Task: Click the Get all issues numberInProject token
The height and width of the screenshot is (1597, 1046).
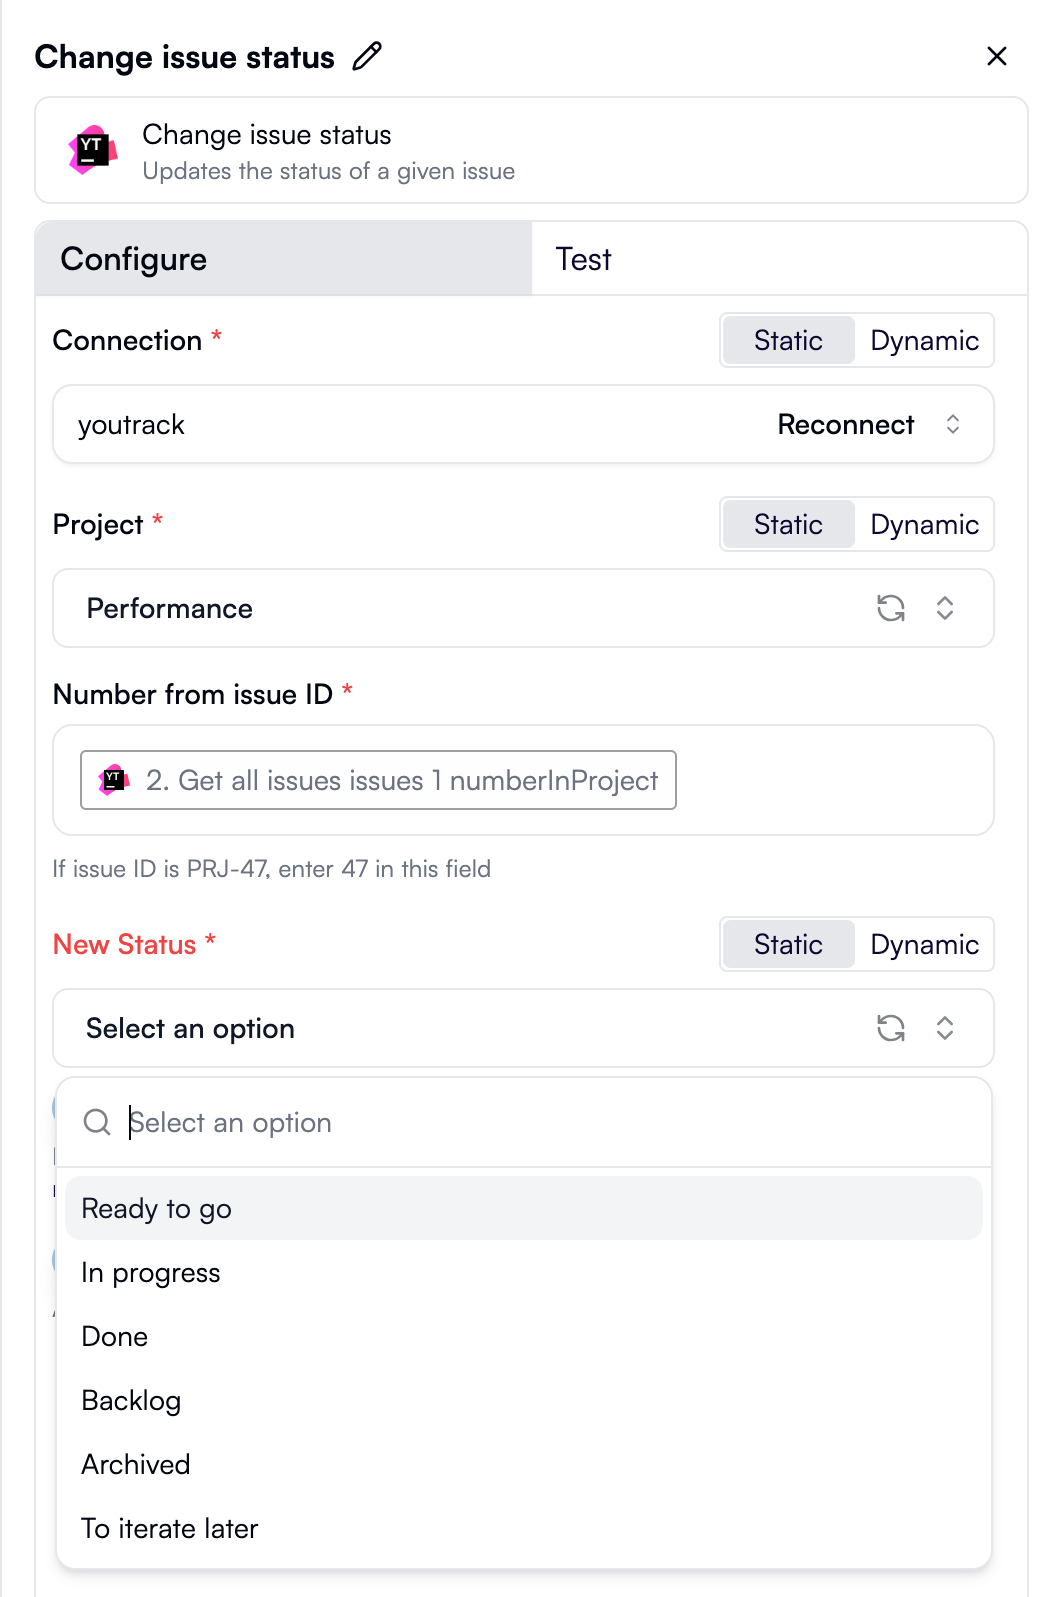Action: [x=378, y=780]
